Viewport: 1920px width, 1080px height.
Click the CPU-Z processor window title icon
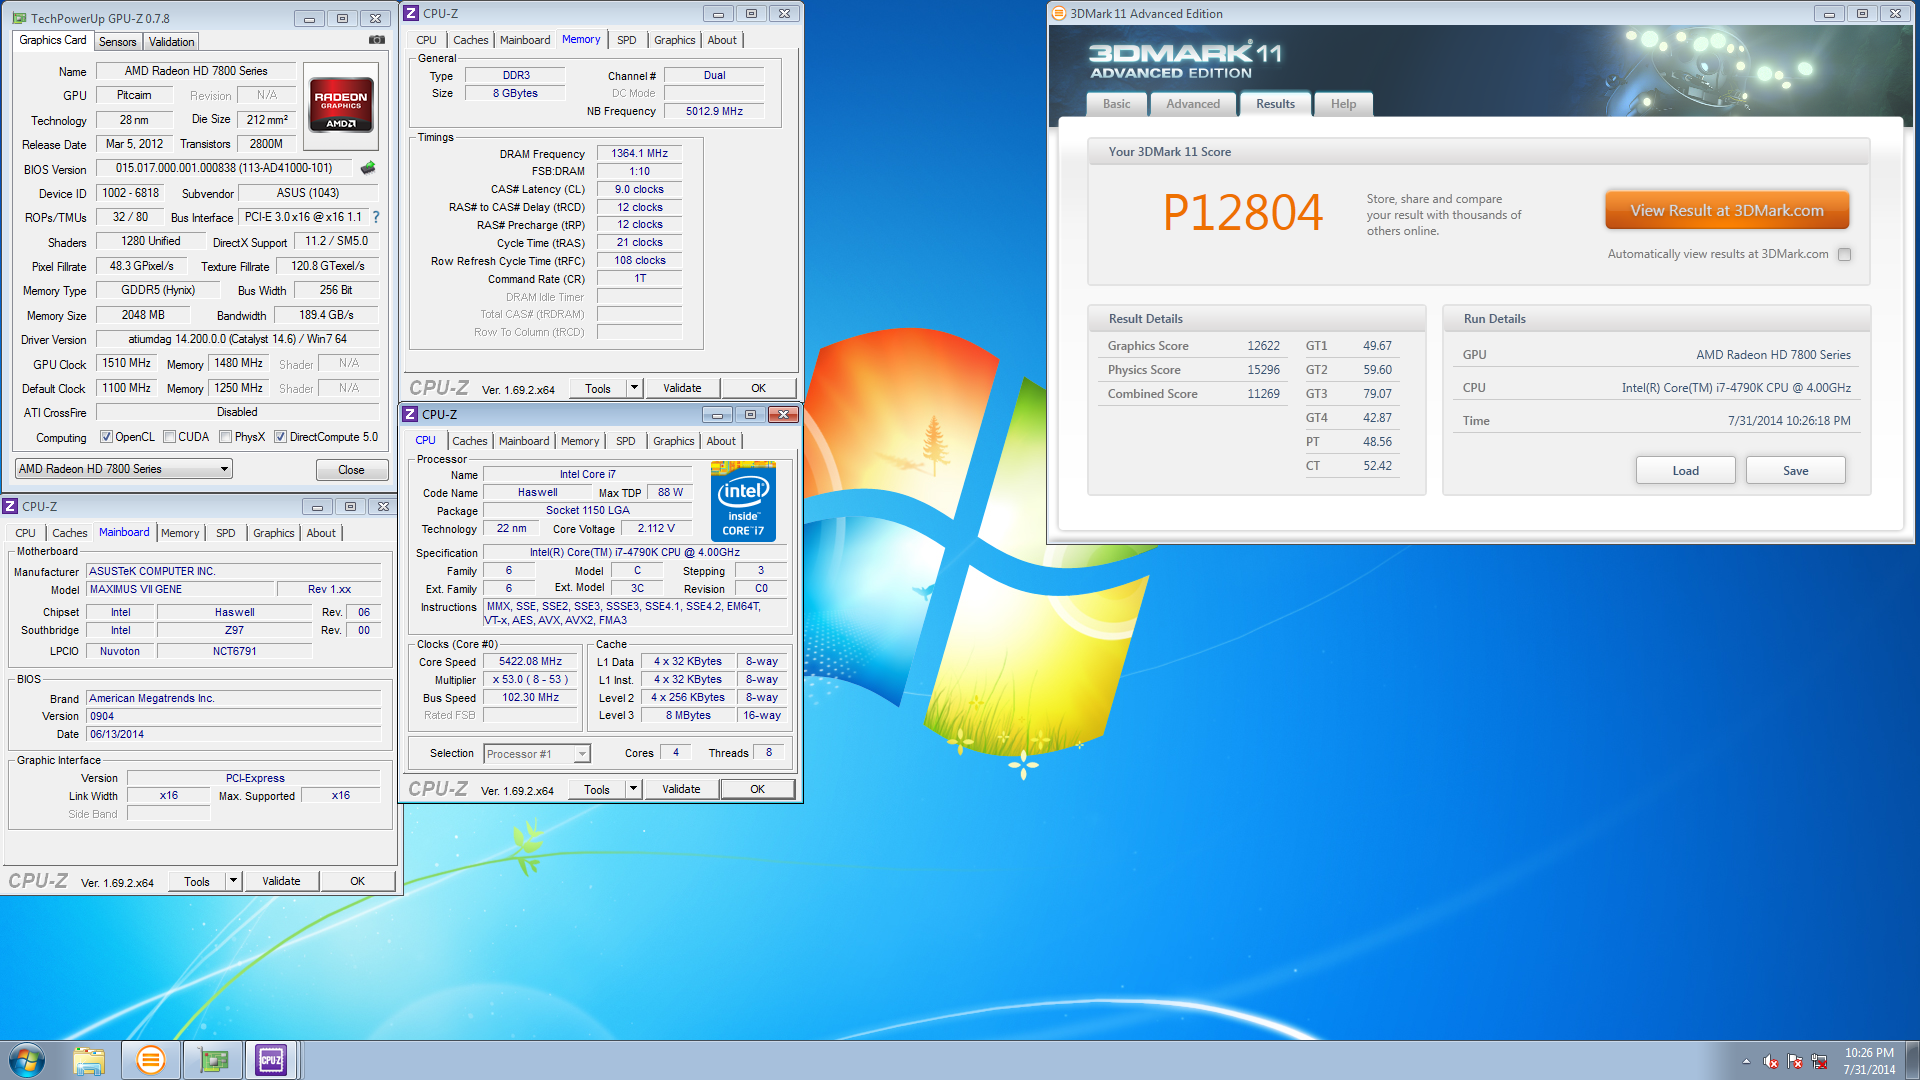[410, 414]
